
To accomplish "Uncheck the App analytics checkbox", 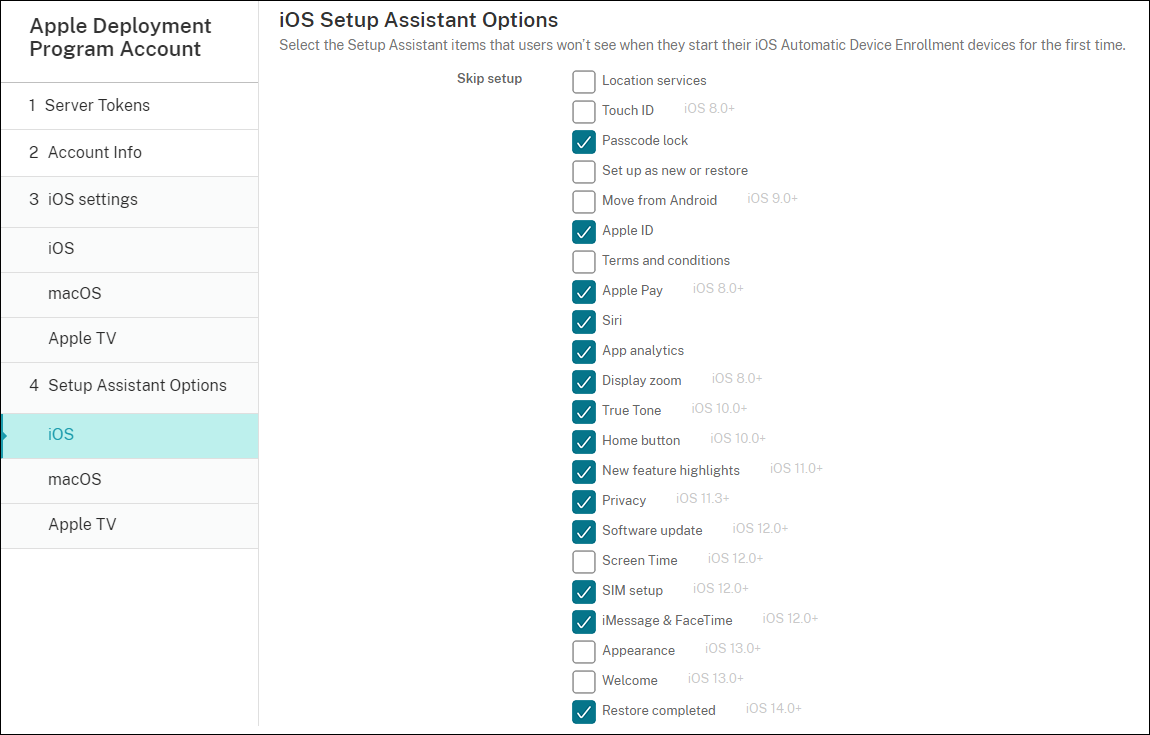I will click(x=584, y=351).
